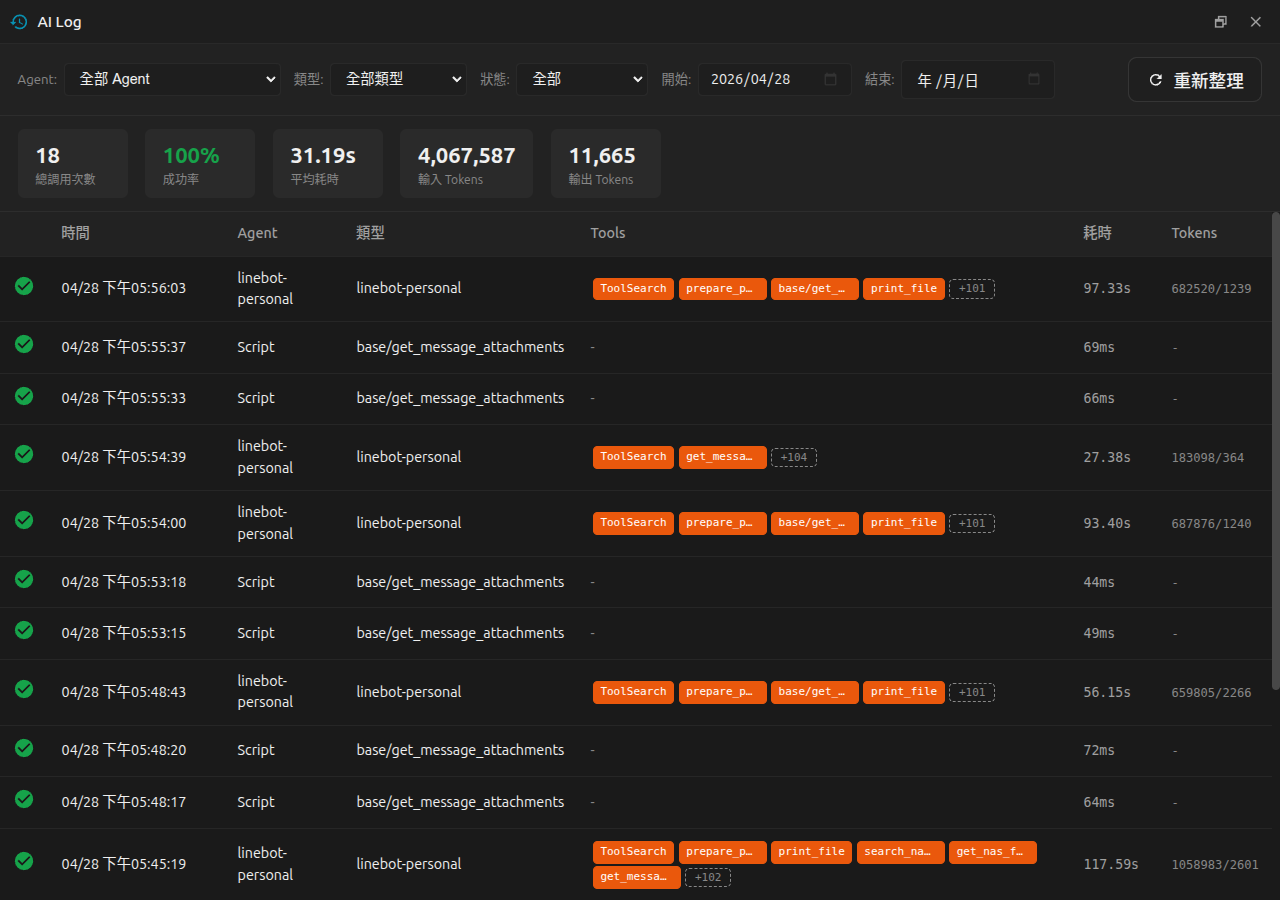The image size is (1280, 900).
Task: Click search_na… tag in 05:45:19 row
Action: (x=901, y=852)
